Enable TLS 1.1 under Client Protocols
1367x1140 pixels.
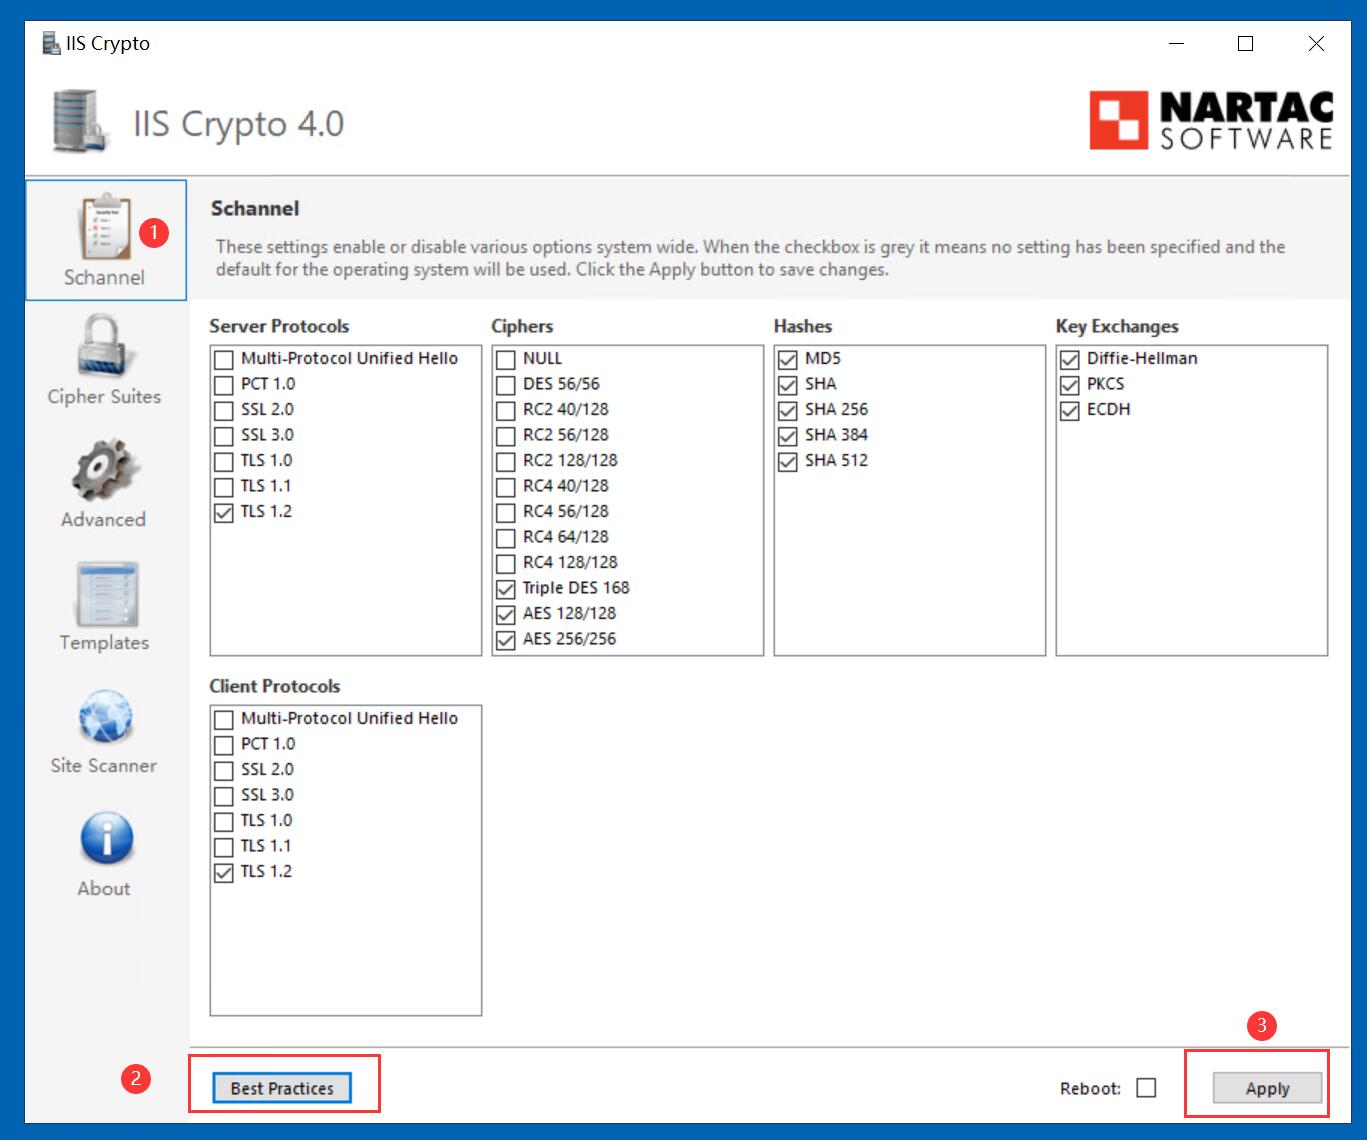point(224,847)
